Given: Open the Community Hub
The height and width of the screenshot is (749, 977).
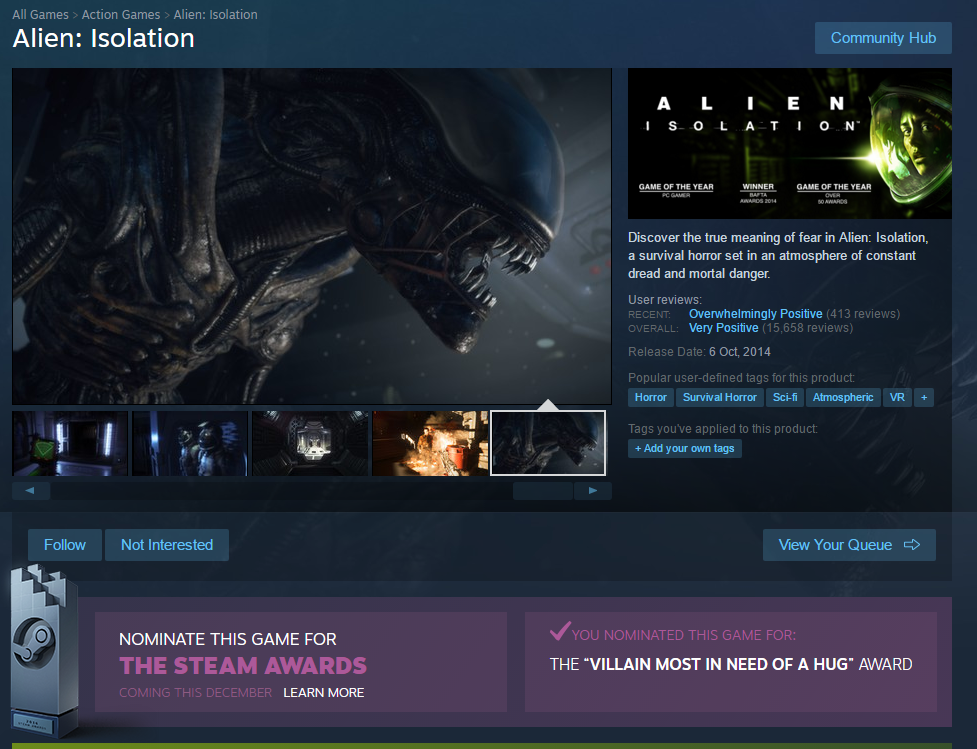Looking at the screenshot, I should click(x=883, y=38).
